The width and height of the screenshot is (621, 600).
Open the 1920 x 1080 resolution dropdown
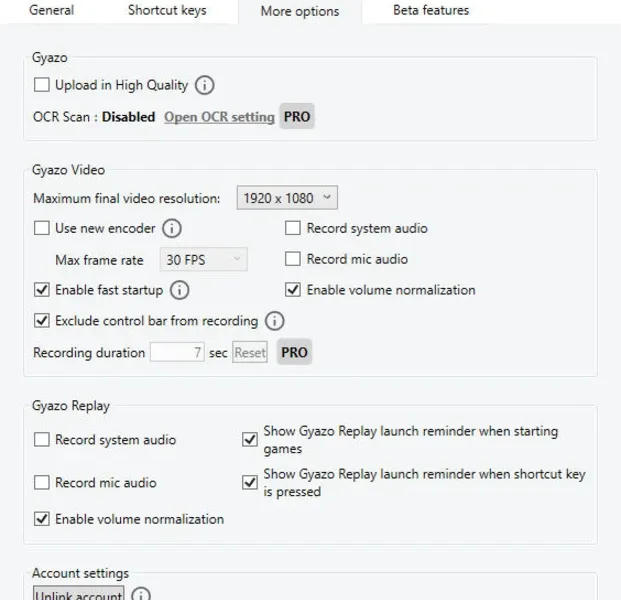click(287, 198)
